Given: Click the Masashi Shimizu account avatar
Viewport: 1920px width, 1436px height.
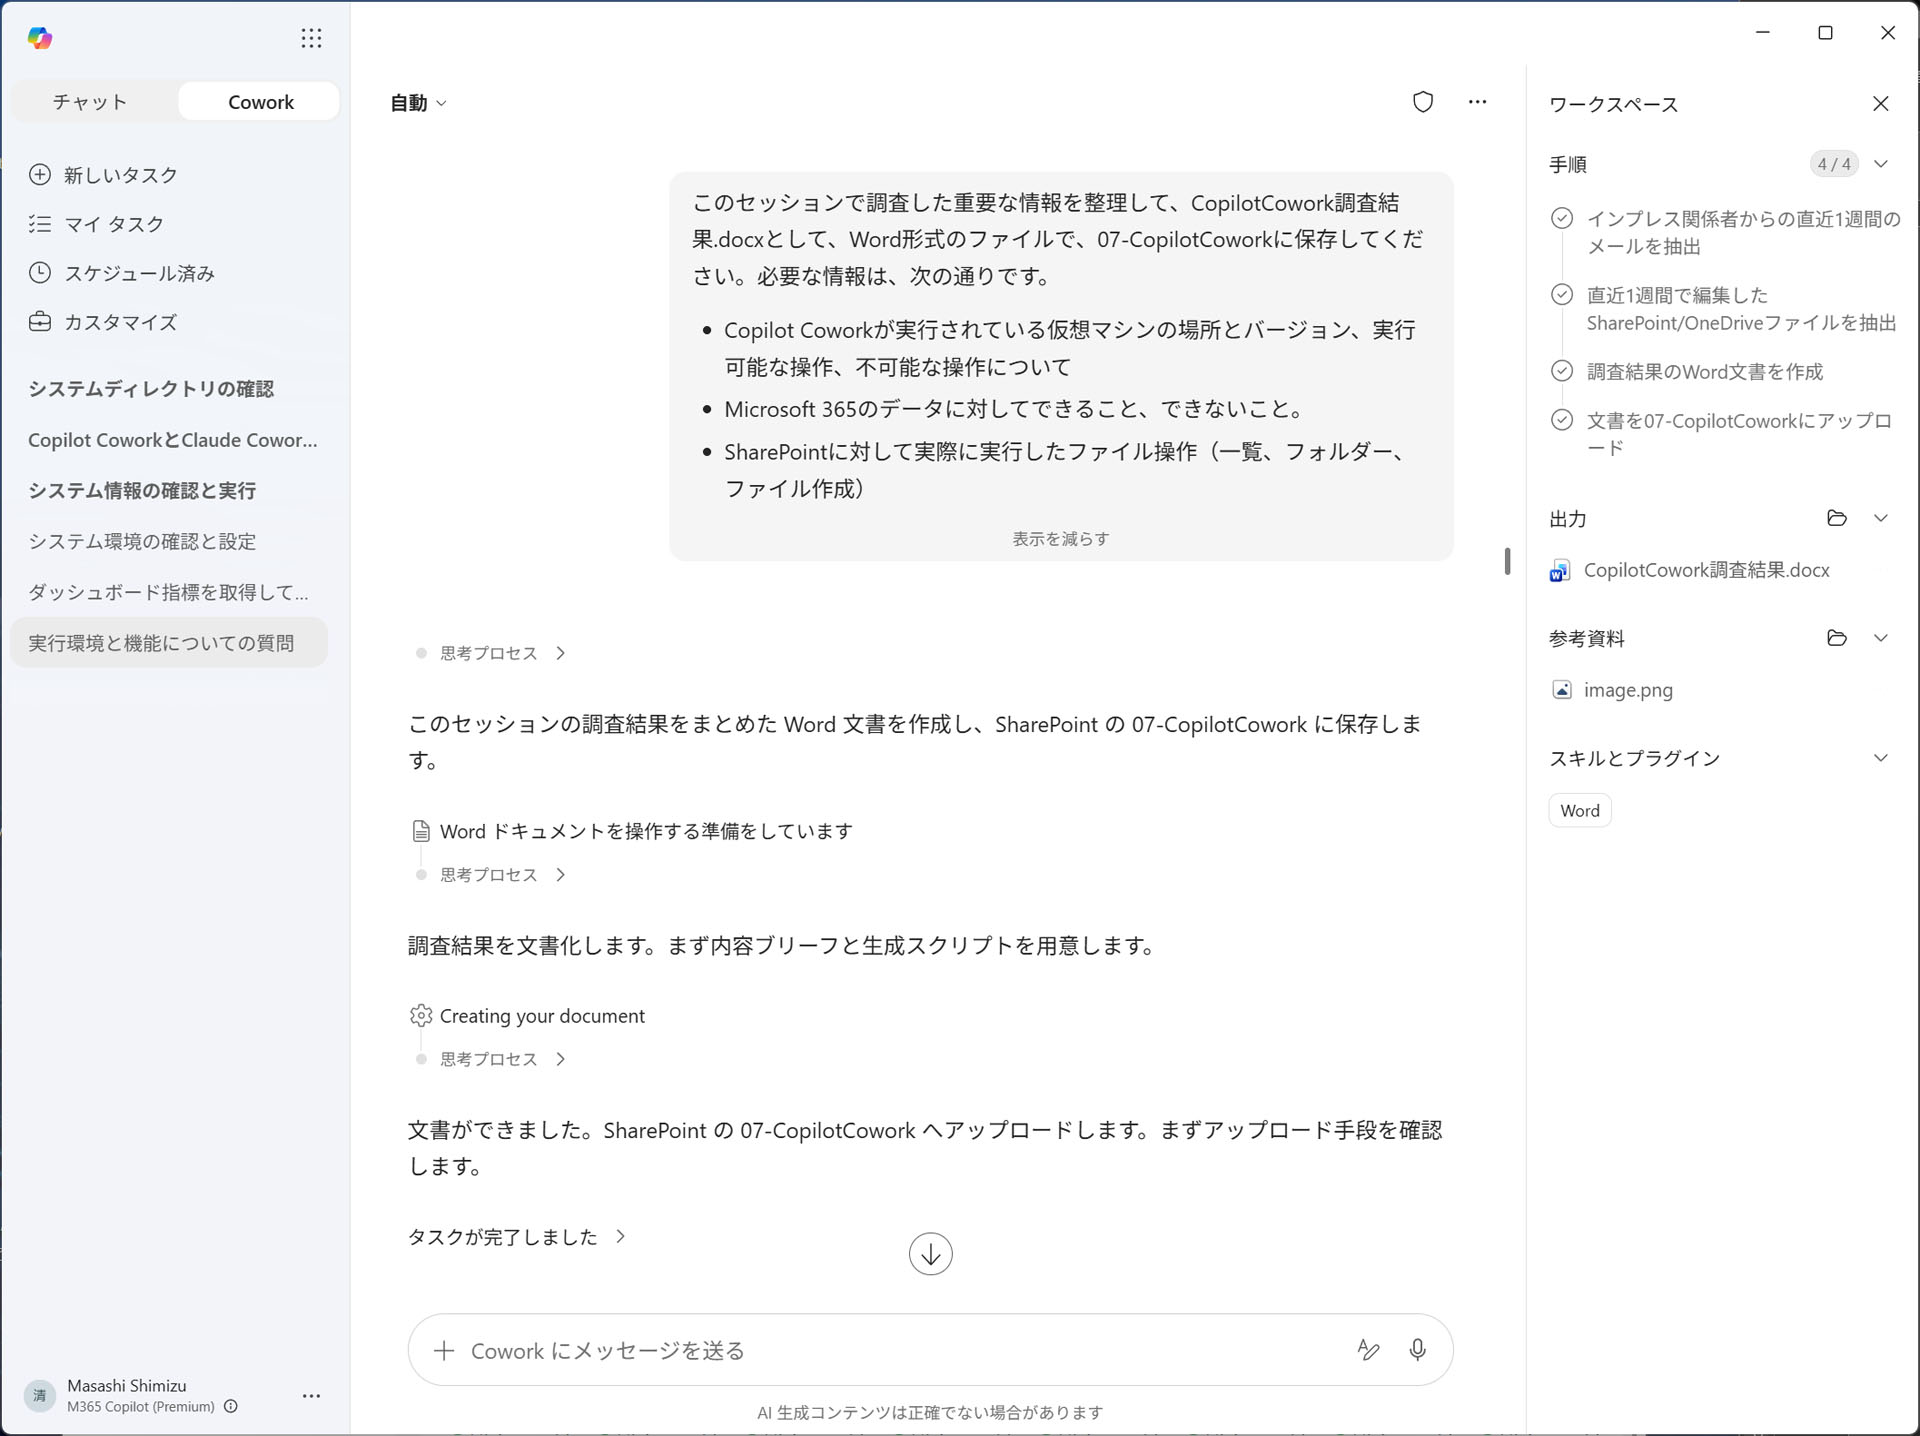Looking at the screenshot, I should click(40, 1395).
